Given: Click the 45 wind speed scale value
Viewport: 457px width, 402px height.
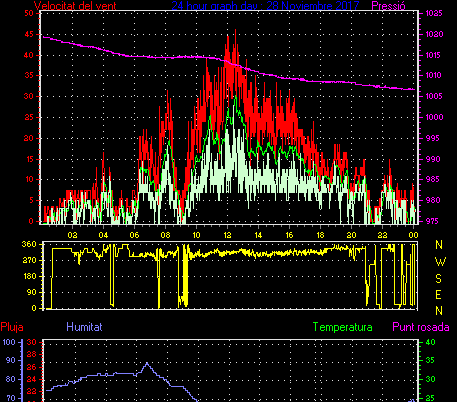Looking at the screenshot, I should coord(29,34).
